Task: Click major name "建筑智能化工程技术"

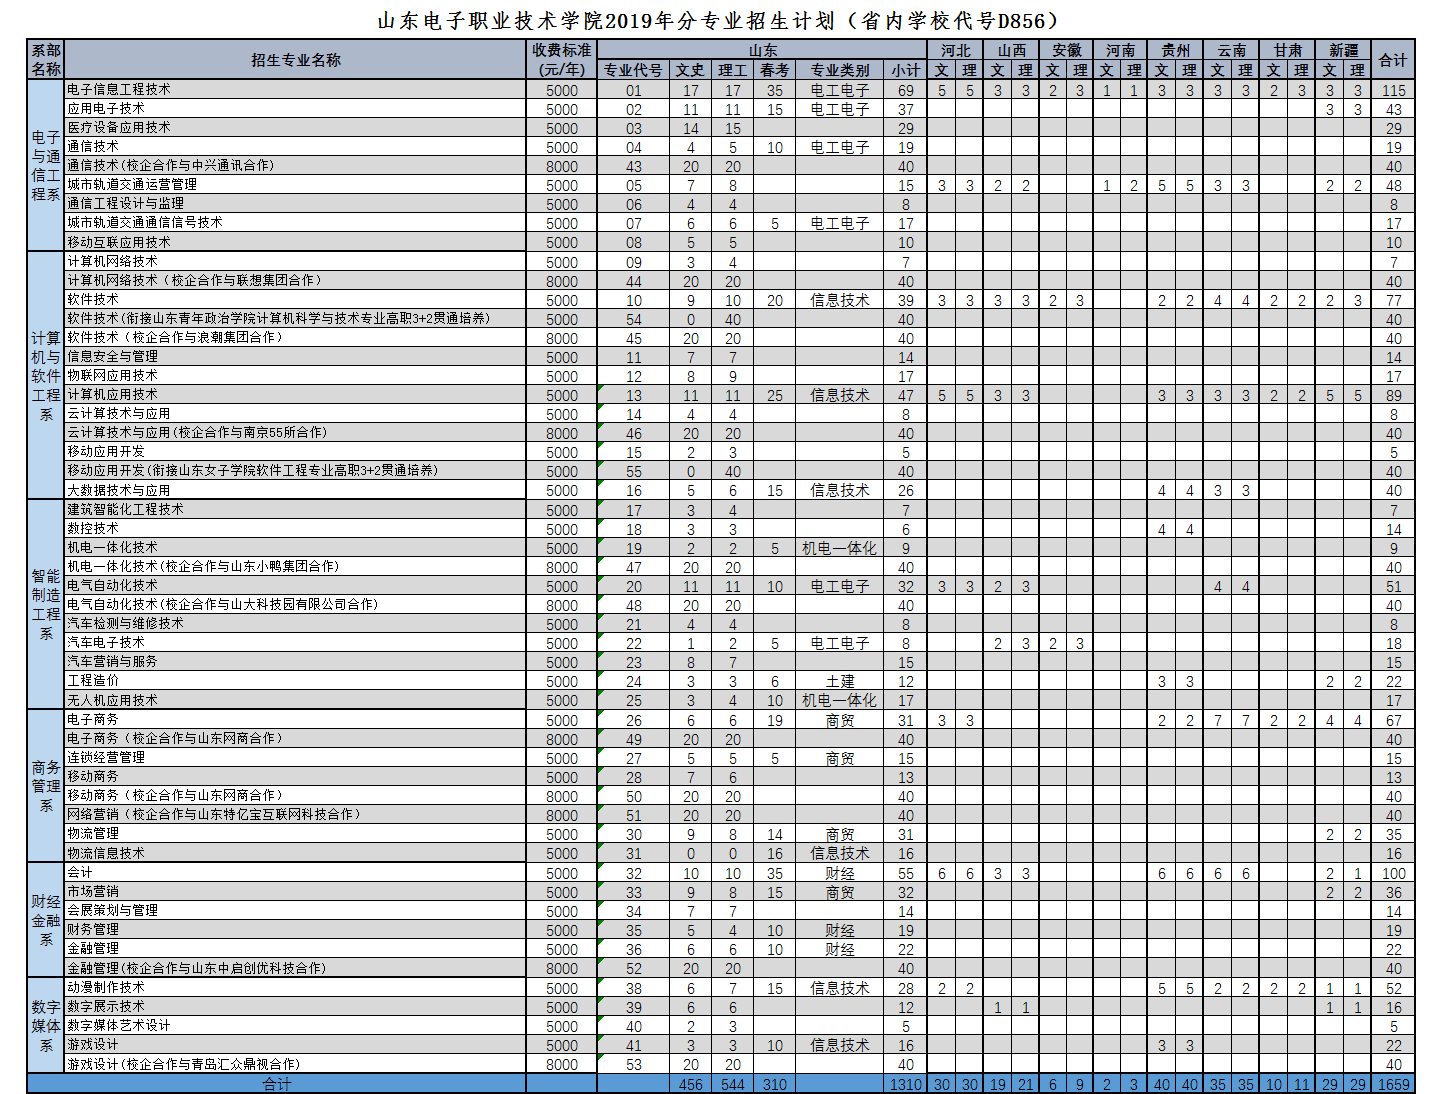Action: coord(125,509)
